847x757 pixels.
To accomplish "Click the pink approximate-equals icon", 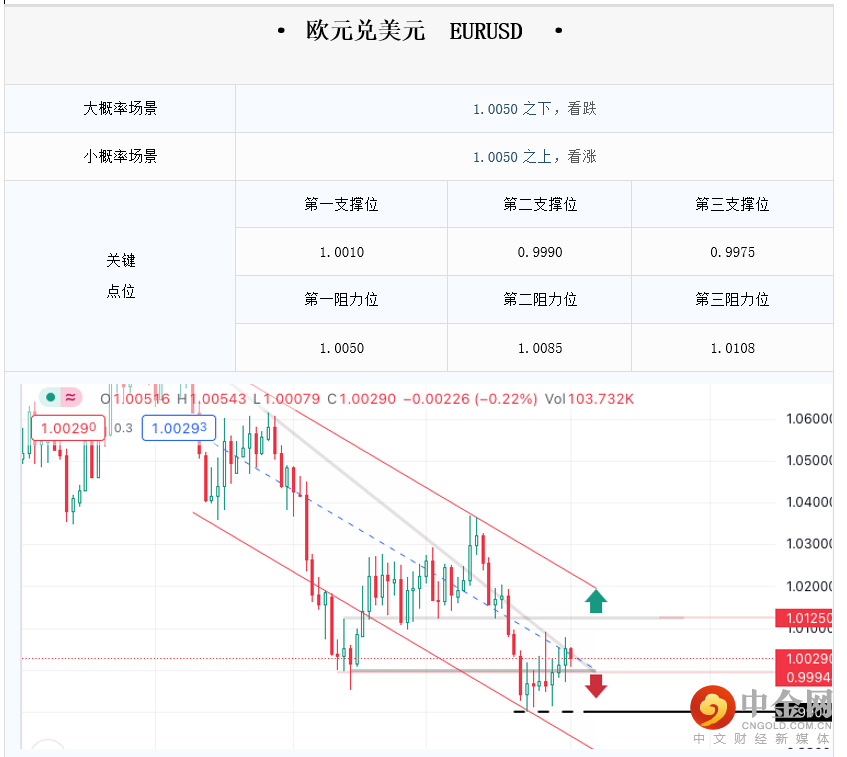I will coord(70,397).
